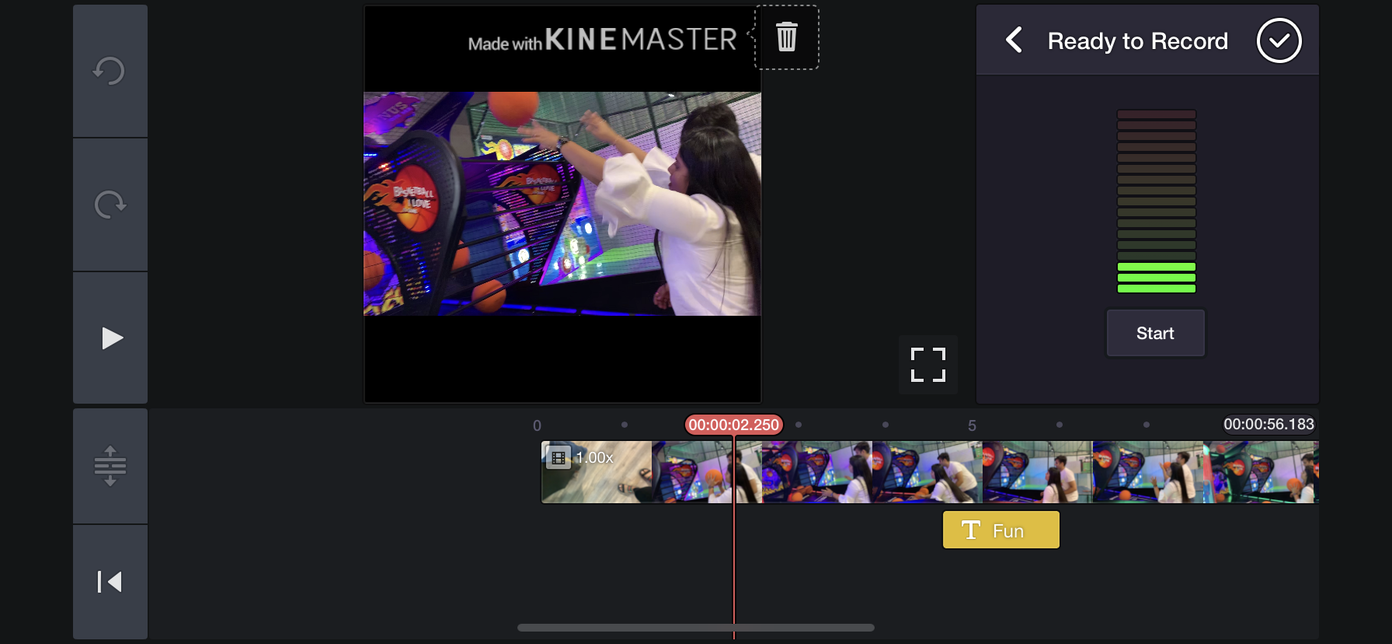
Task: Click the horizontal timeline scrollbar
Action: pyautogui.click(x=695, y=627)
